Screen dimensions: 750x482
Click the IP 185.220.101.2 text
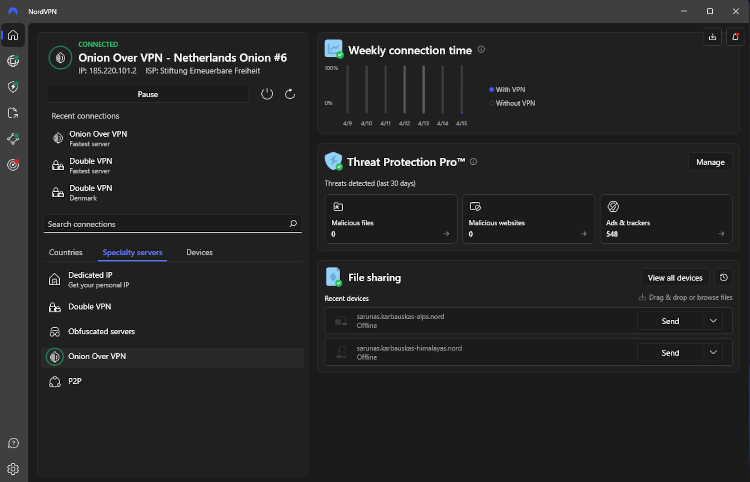click(x=107, y=71)
